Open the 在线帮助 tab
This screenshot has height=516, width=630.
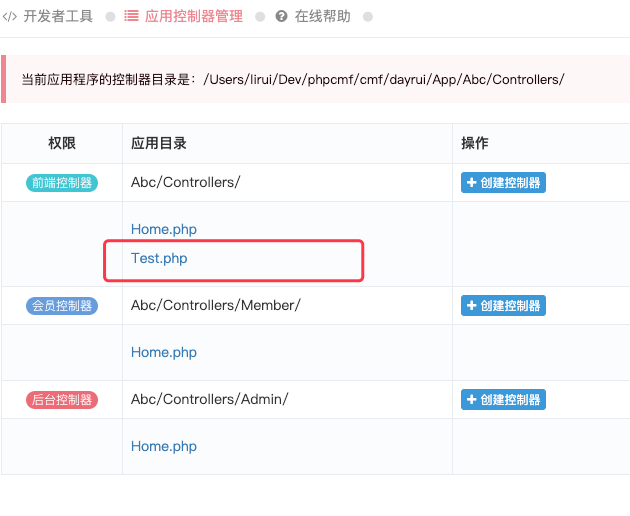click(x=322, y=16)
